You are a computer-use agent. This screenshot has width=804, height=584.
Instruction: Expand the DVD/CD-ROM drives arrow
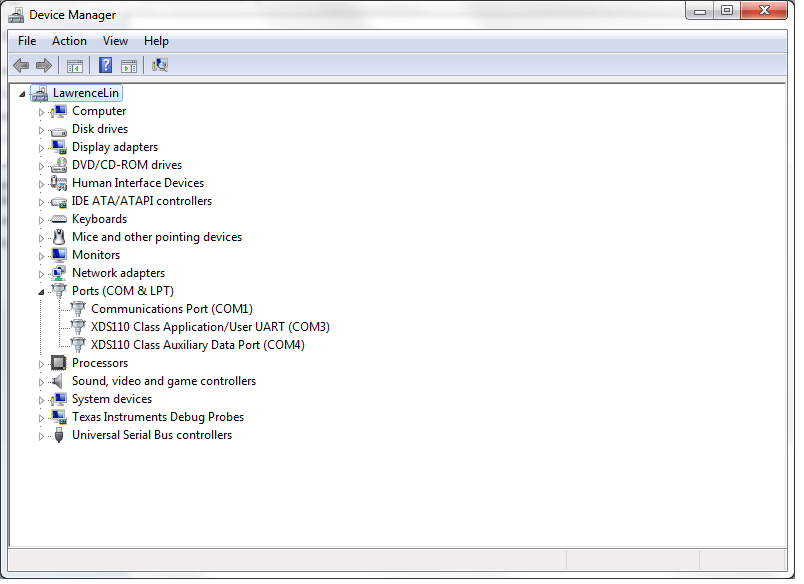(42, 167)
